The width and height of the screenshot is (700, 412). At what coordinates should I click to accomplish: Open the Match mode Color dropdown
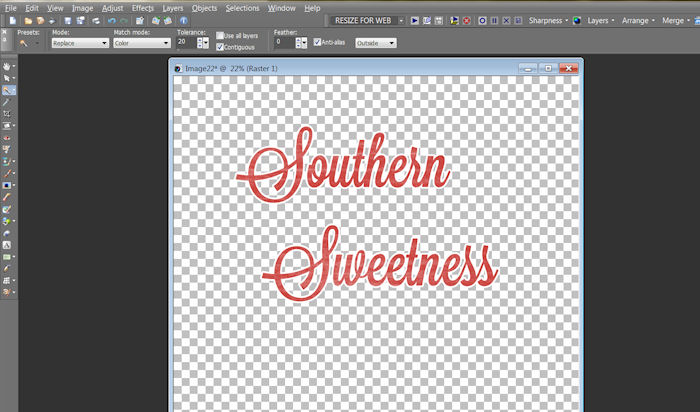[x=141, y=44]
